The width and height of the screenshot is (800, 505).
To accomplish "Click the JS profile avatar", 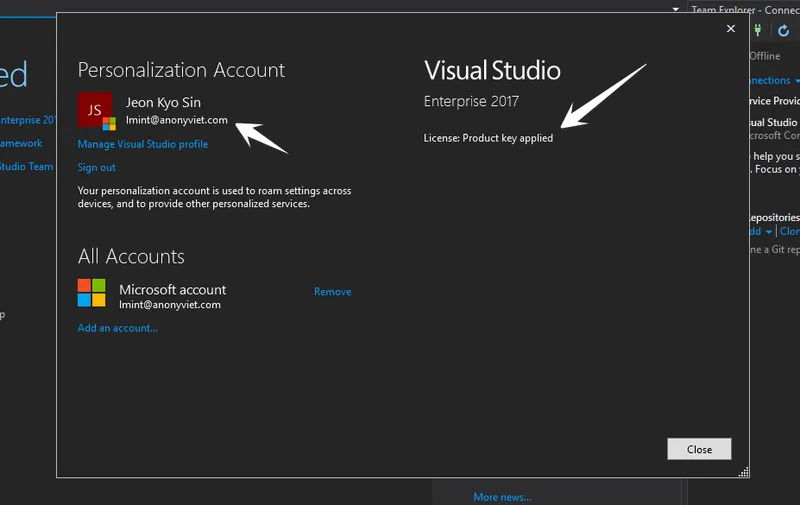I will 96,111.
